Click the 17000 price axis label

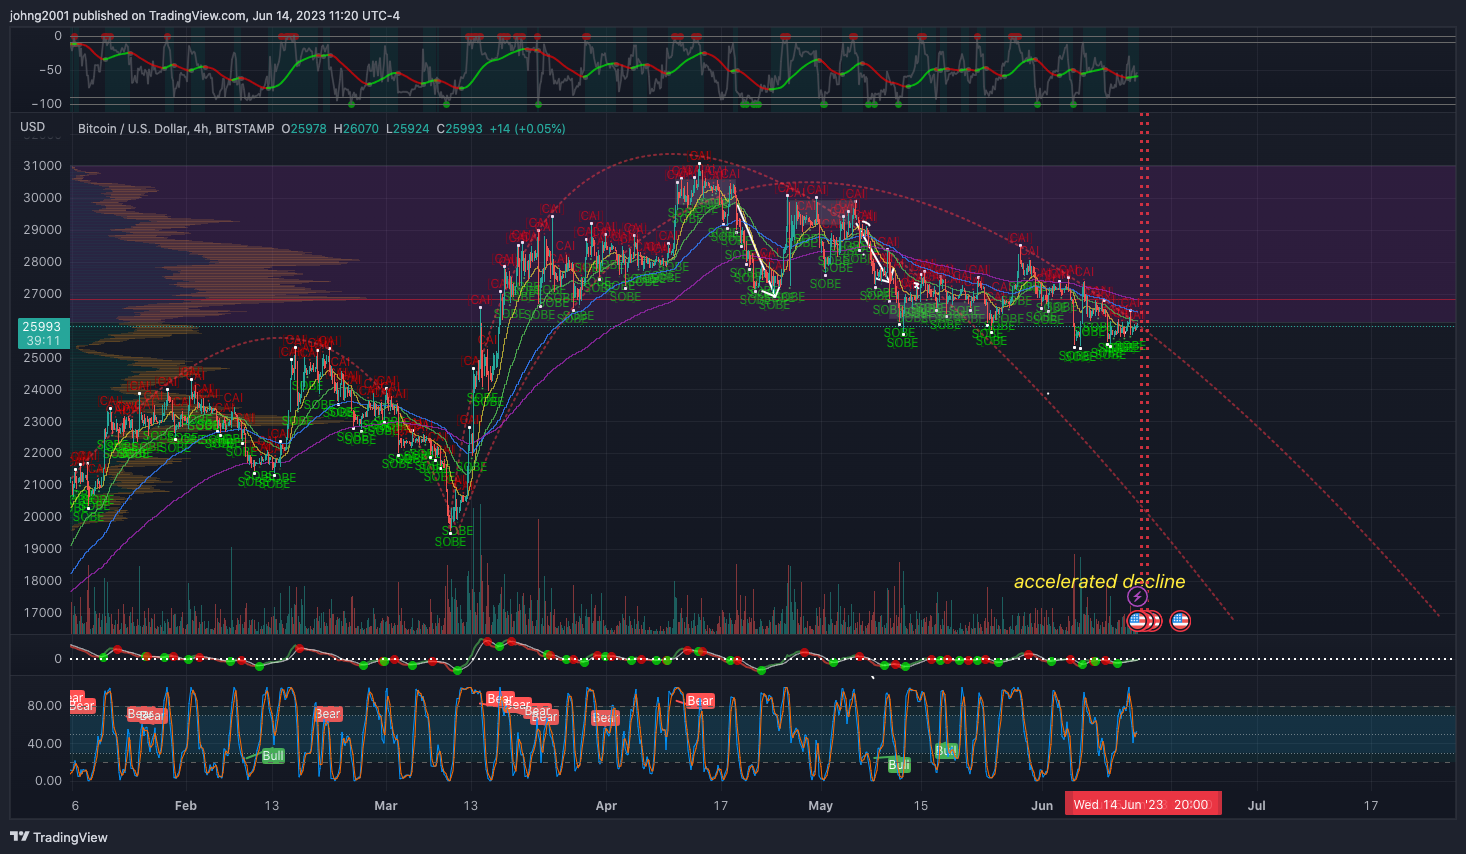pyautogui.click(x=42, y=613)
